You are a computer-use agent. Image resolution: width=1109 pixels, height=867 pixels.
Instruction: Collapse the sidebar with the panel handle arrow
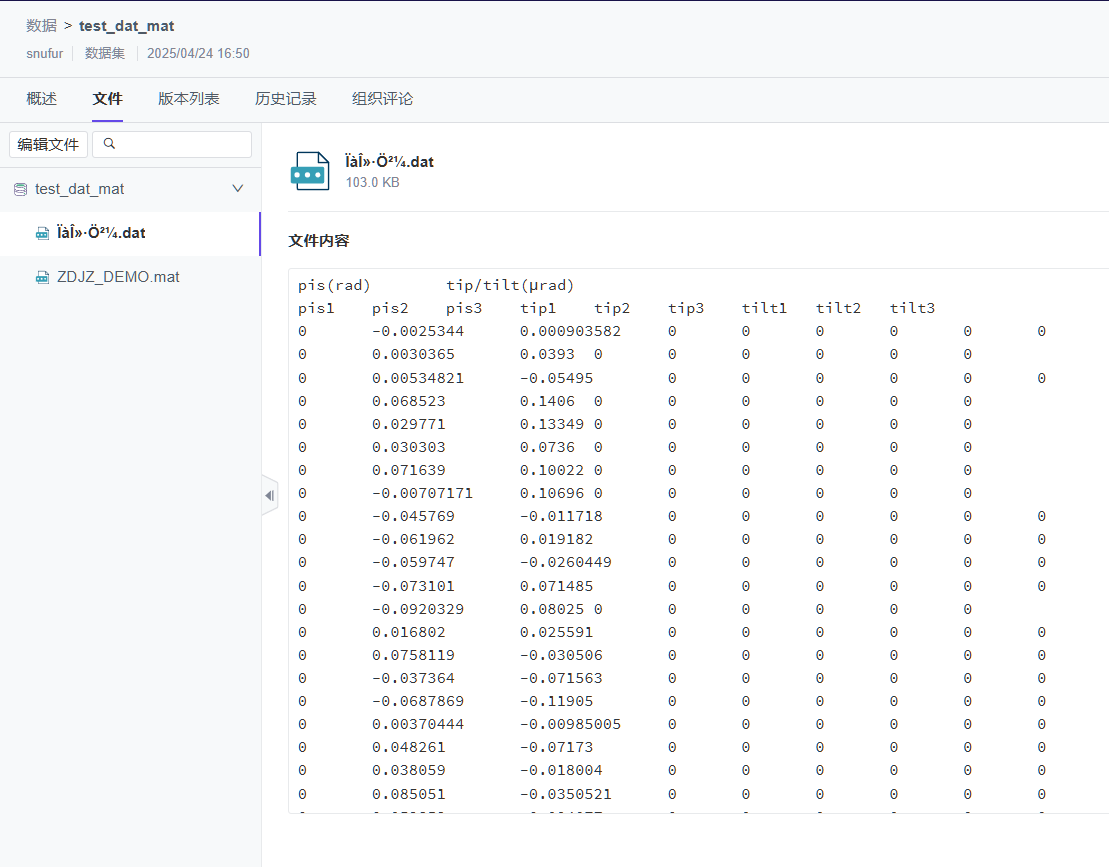coord(269,495)
